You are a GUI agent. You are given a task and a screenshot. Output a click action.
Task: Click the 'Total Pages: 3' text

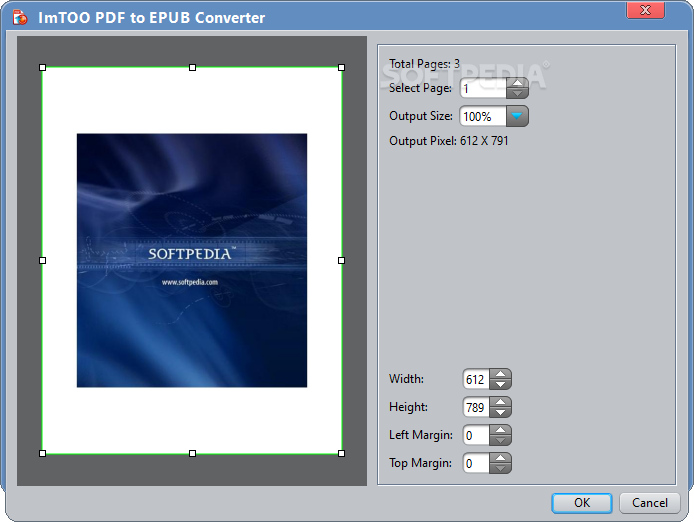coord(424,64)
